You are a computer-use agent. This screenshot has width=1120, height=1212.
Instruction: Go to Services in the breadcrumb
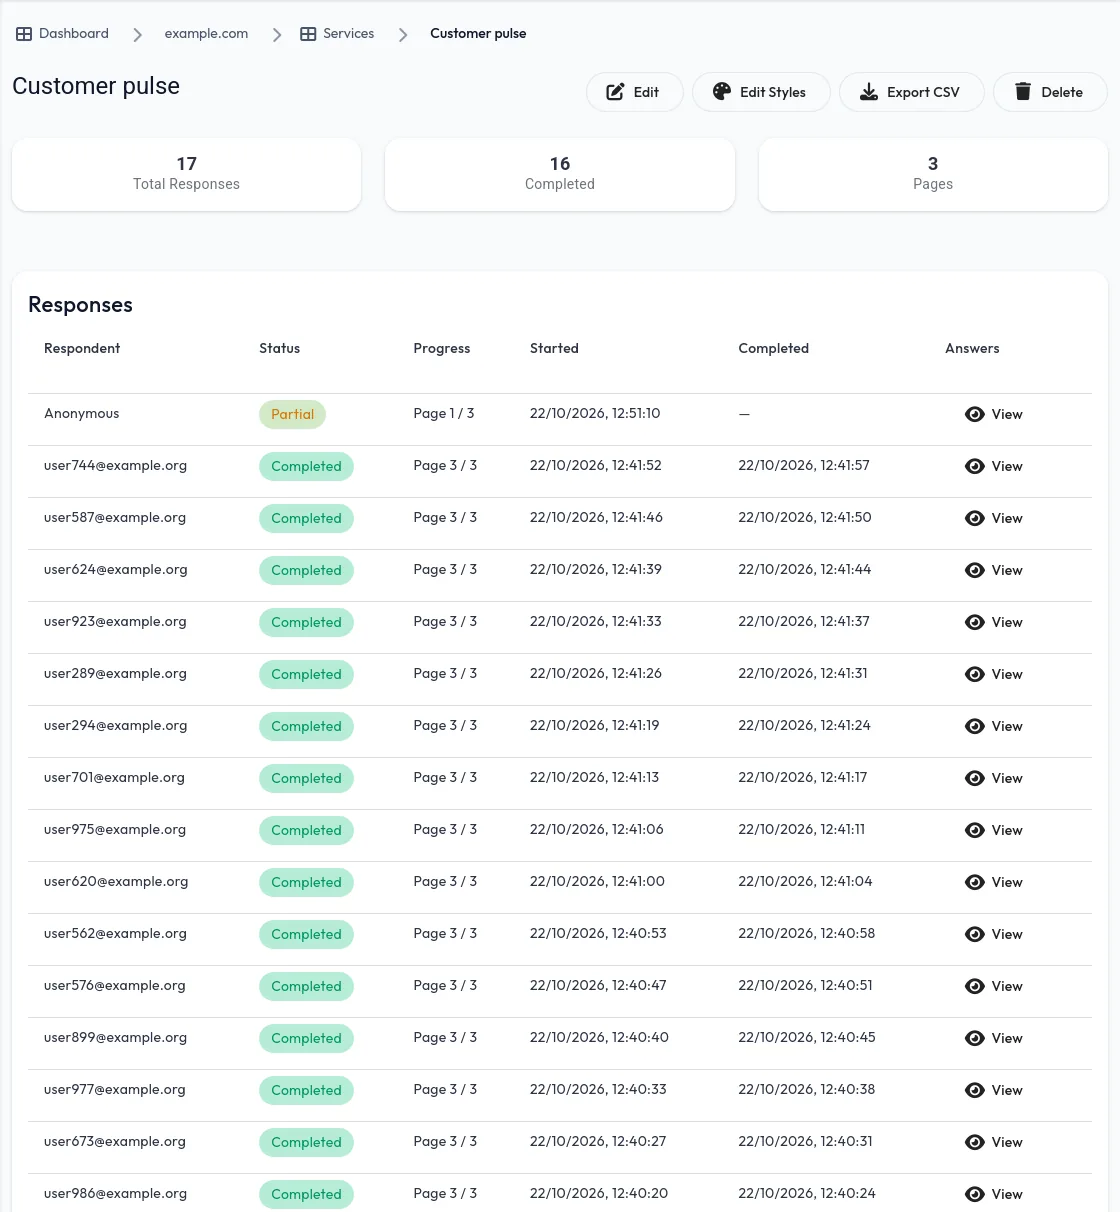point(337,34)
